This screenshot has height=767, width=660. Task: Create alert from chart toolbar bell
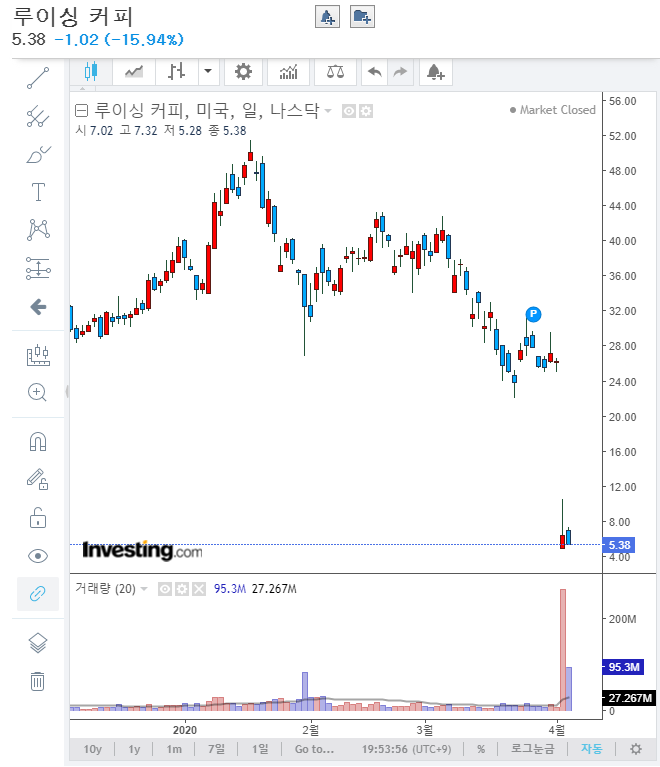(435, 72)
